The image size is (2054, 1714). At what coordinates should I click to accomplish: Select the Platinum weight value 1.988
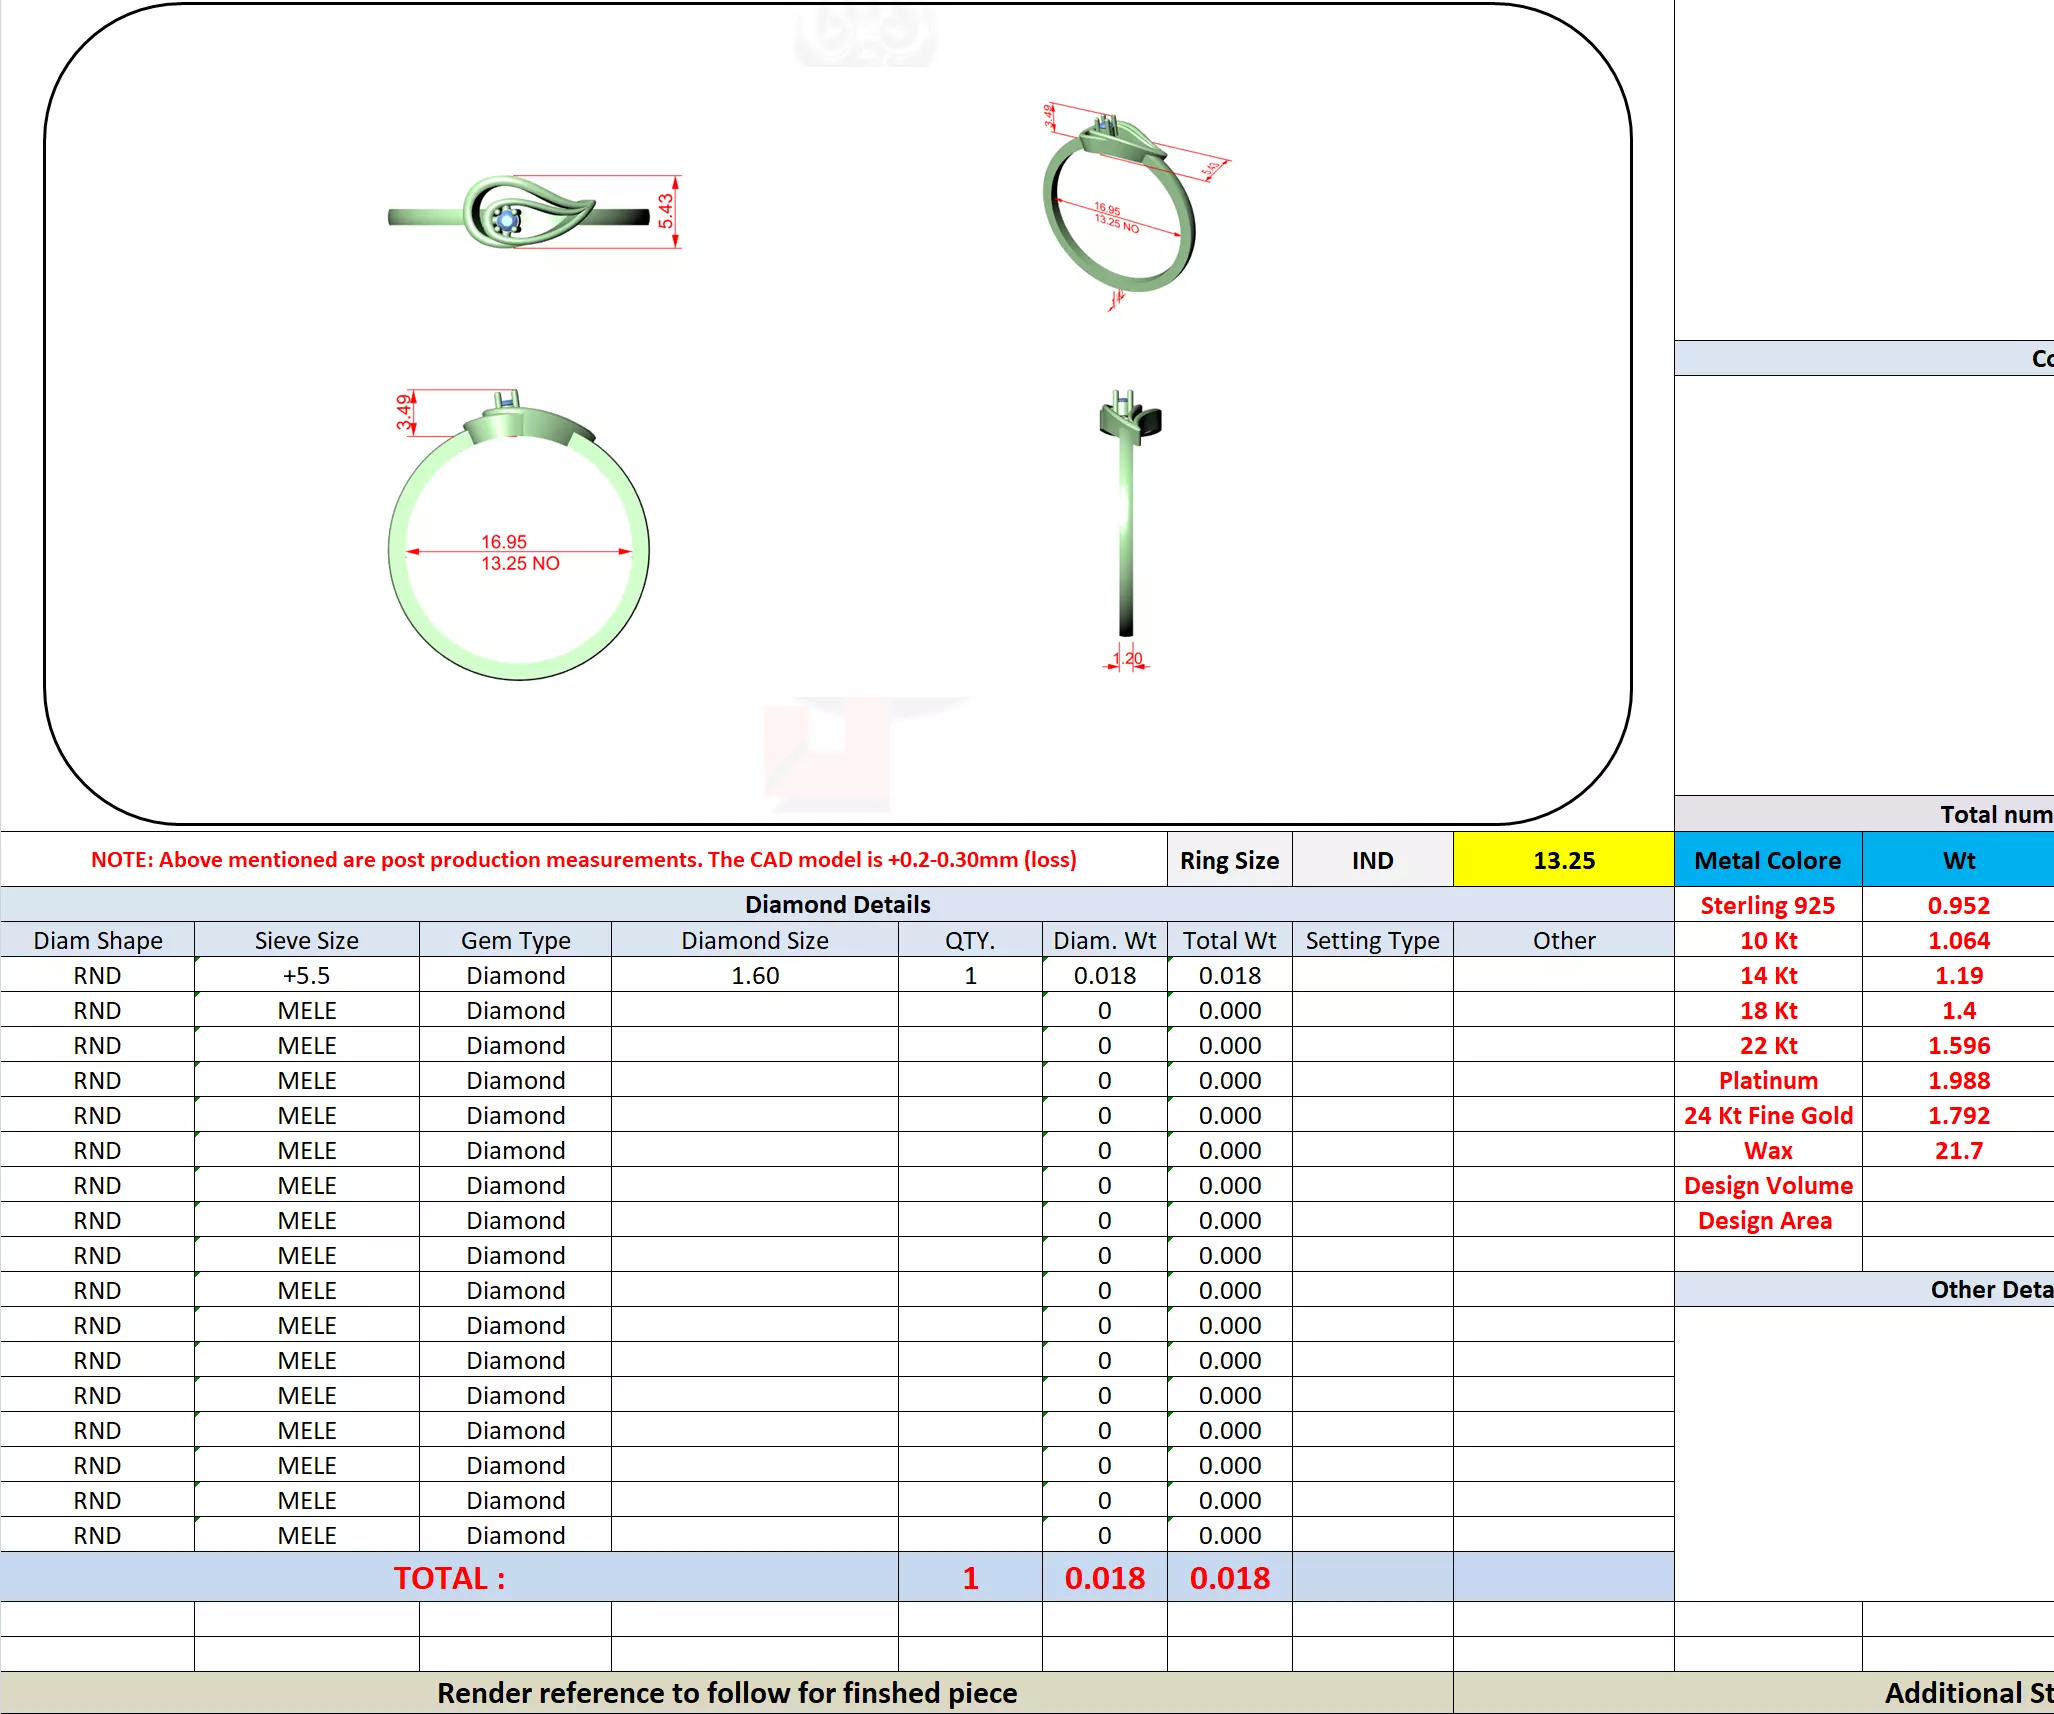pyautogui.click(x=1957, y=1080)
